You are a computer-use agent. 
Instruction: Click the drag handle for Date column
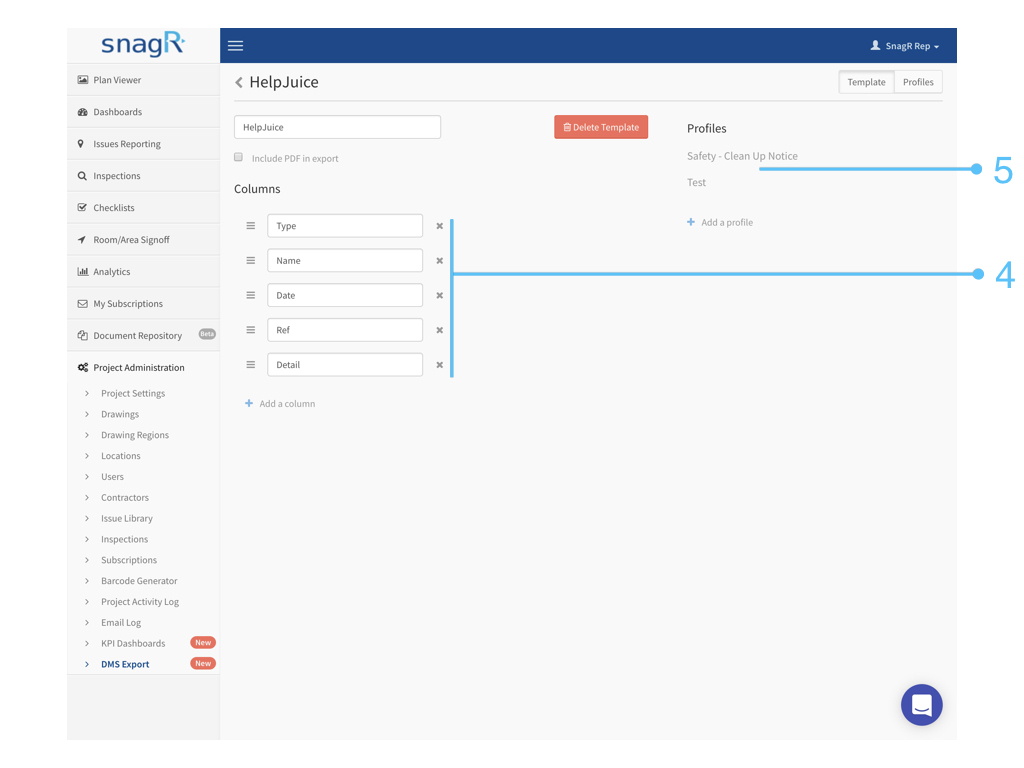pos(251,295)
